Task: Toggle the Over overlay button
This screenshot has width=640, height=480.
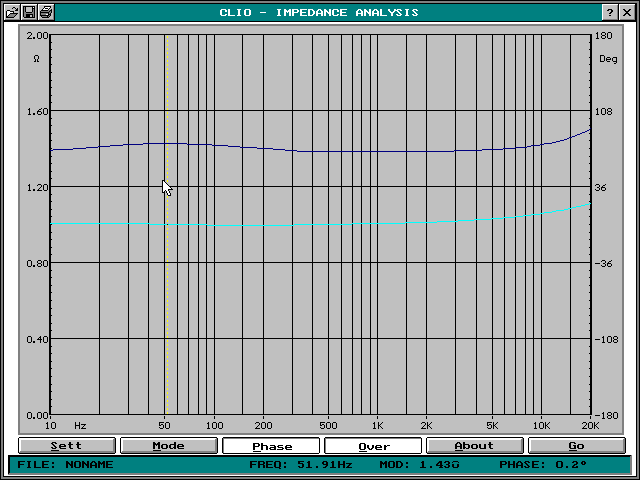Action: [373, 446]
